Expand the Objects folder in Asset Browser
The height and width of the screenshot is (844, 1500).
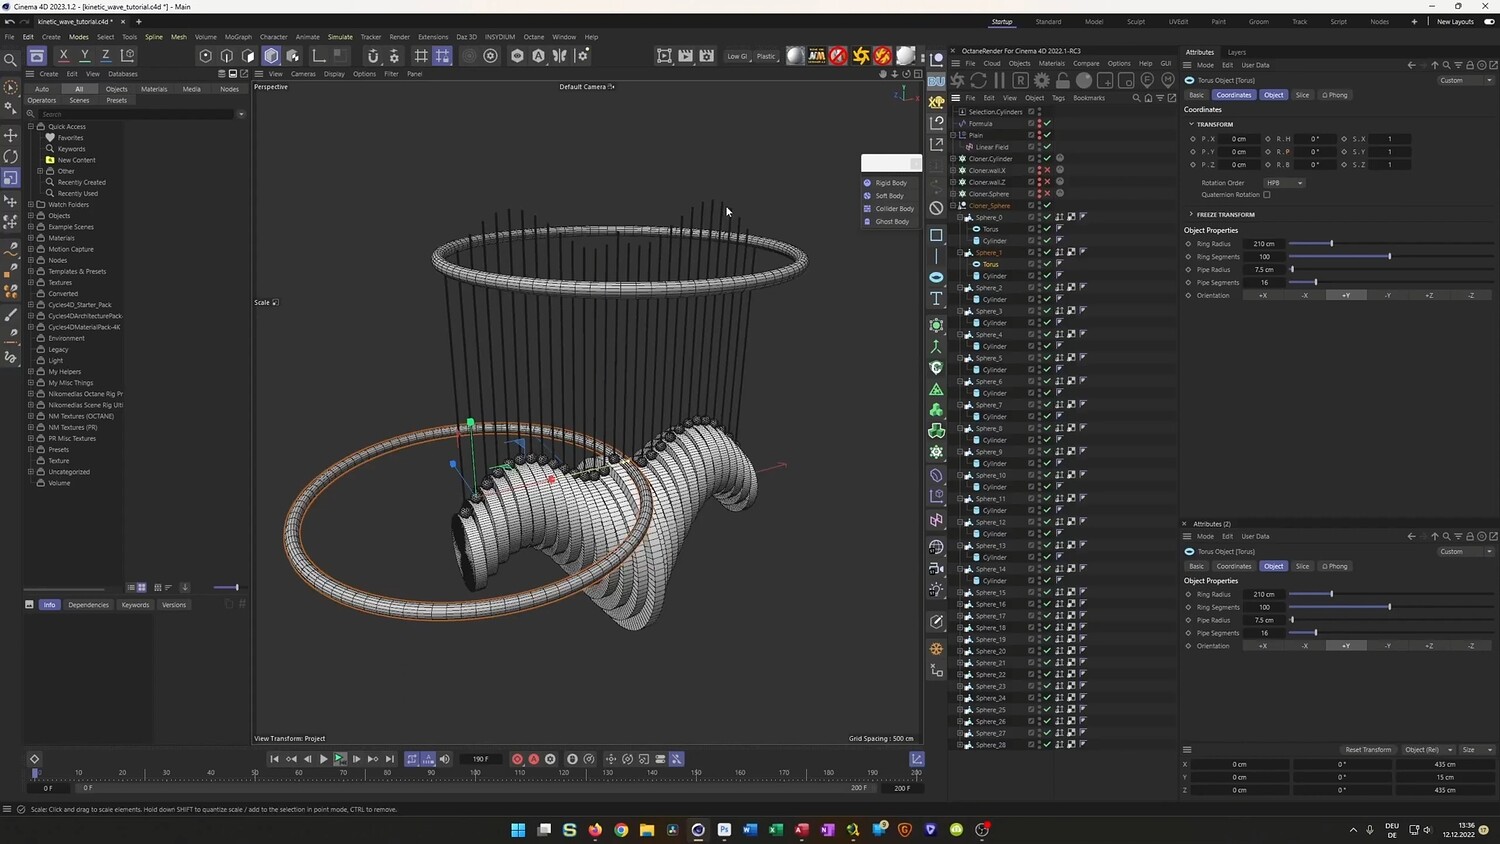[31, 216]
